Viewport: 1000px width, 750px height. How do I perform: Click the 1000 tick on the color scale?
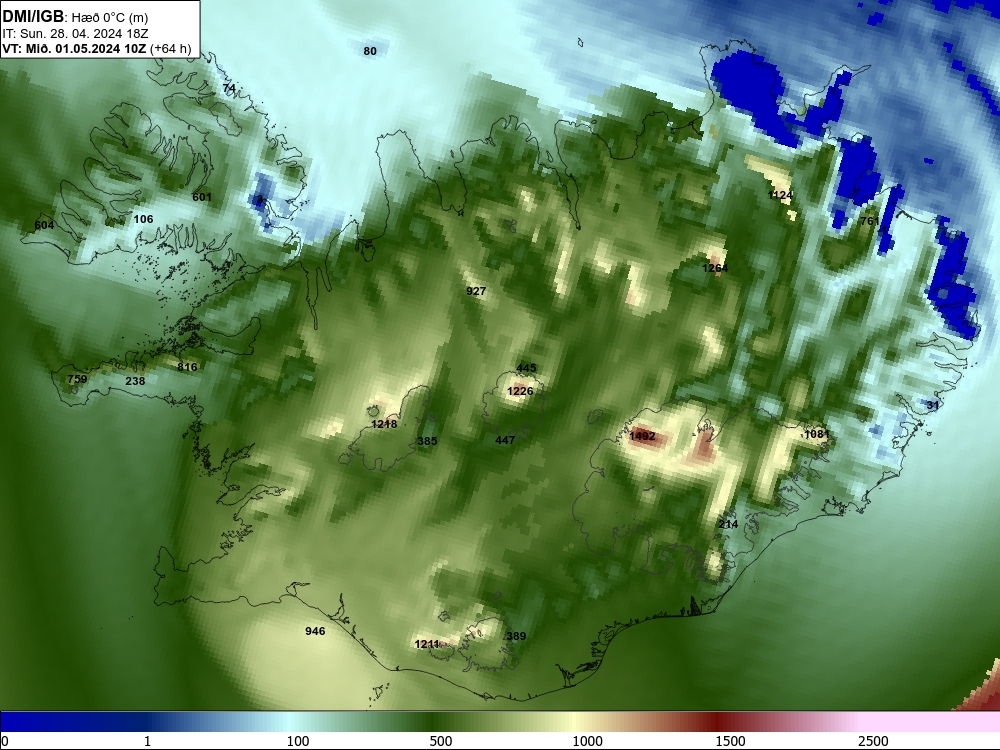(587, 741)
